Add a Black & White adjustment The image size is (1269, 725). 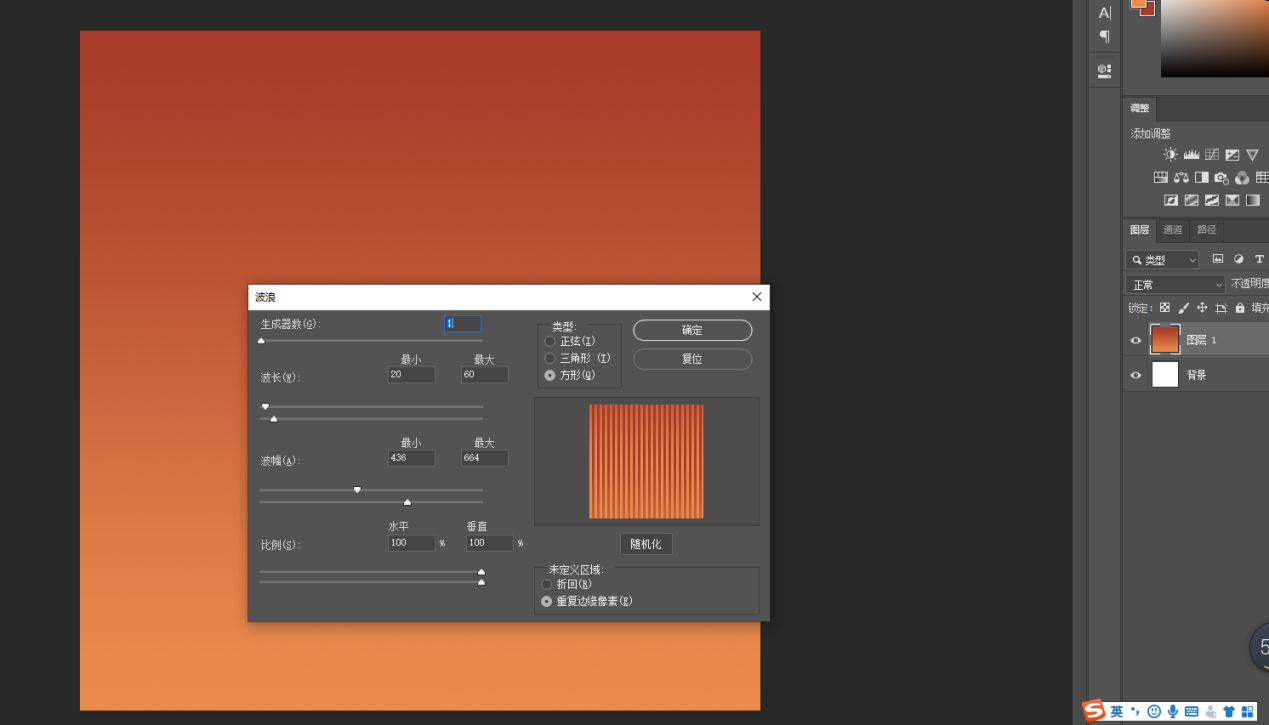(x=1201, y=178)
